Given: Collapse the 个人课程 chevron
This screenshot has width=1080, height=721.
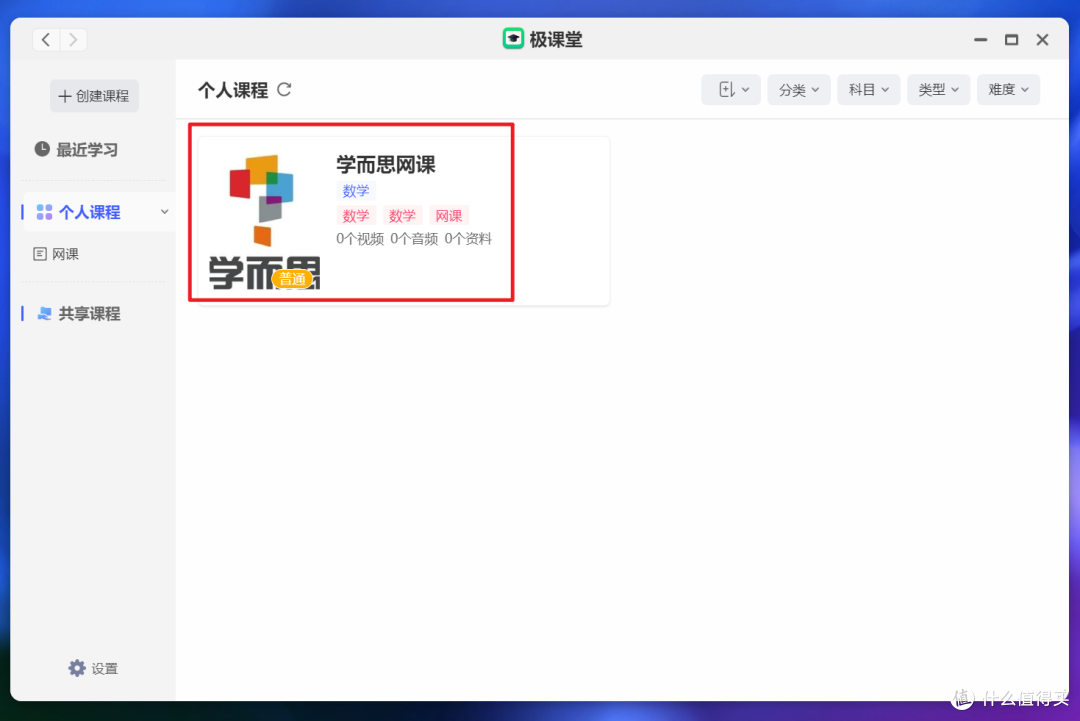Looking at the screenshot, I should pos(164,211).
